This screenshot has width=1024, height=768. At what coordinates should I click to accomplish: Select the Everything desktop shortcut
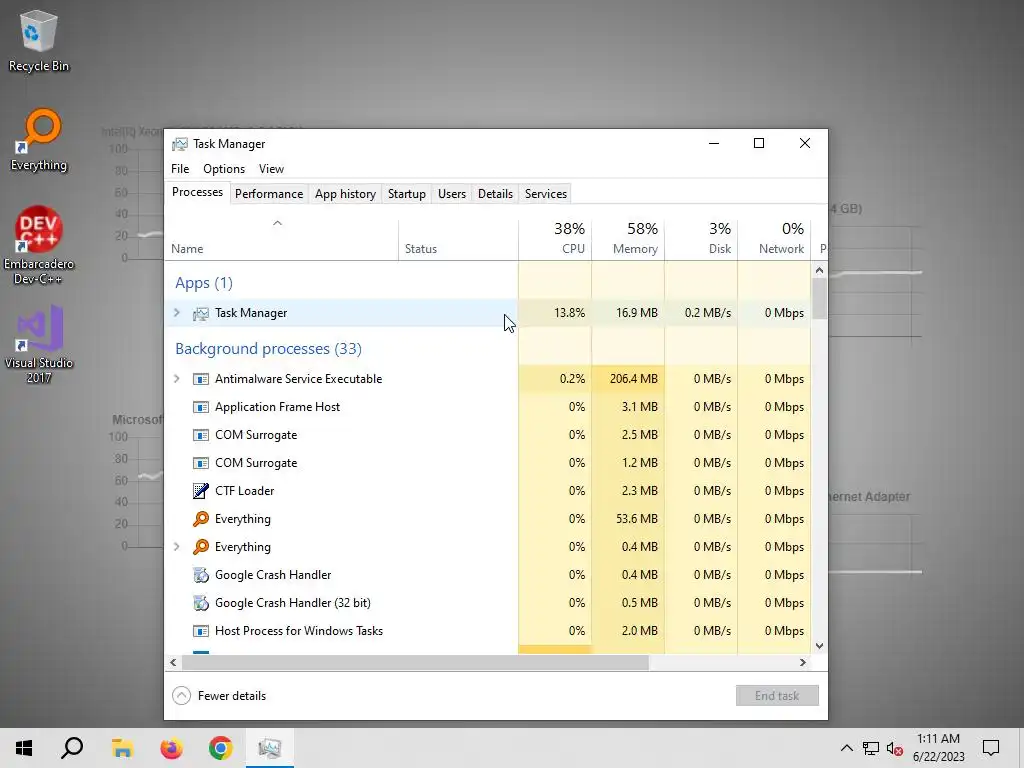(39, 140)
